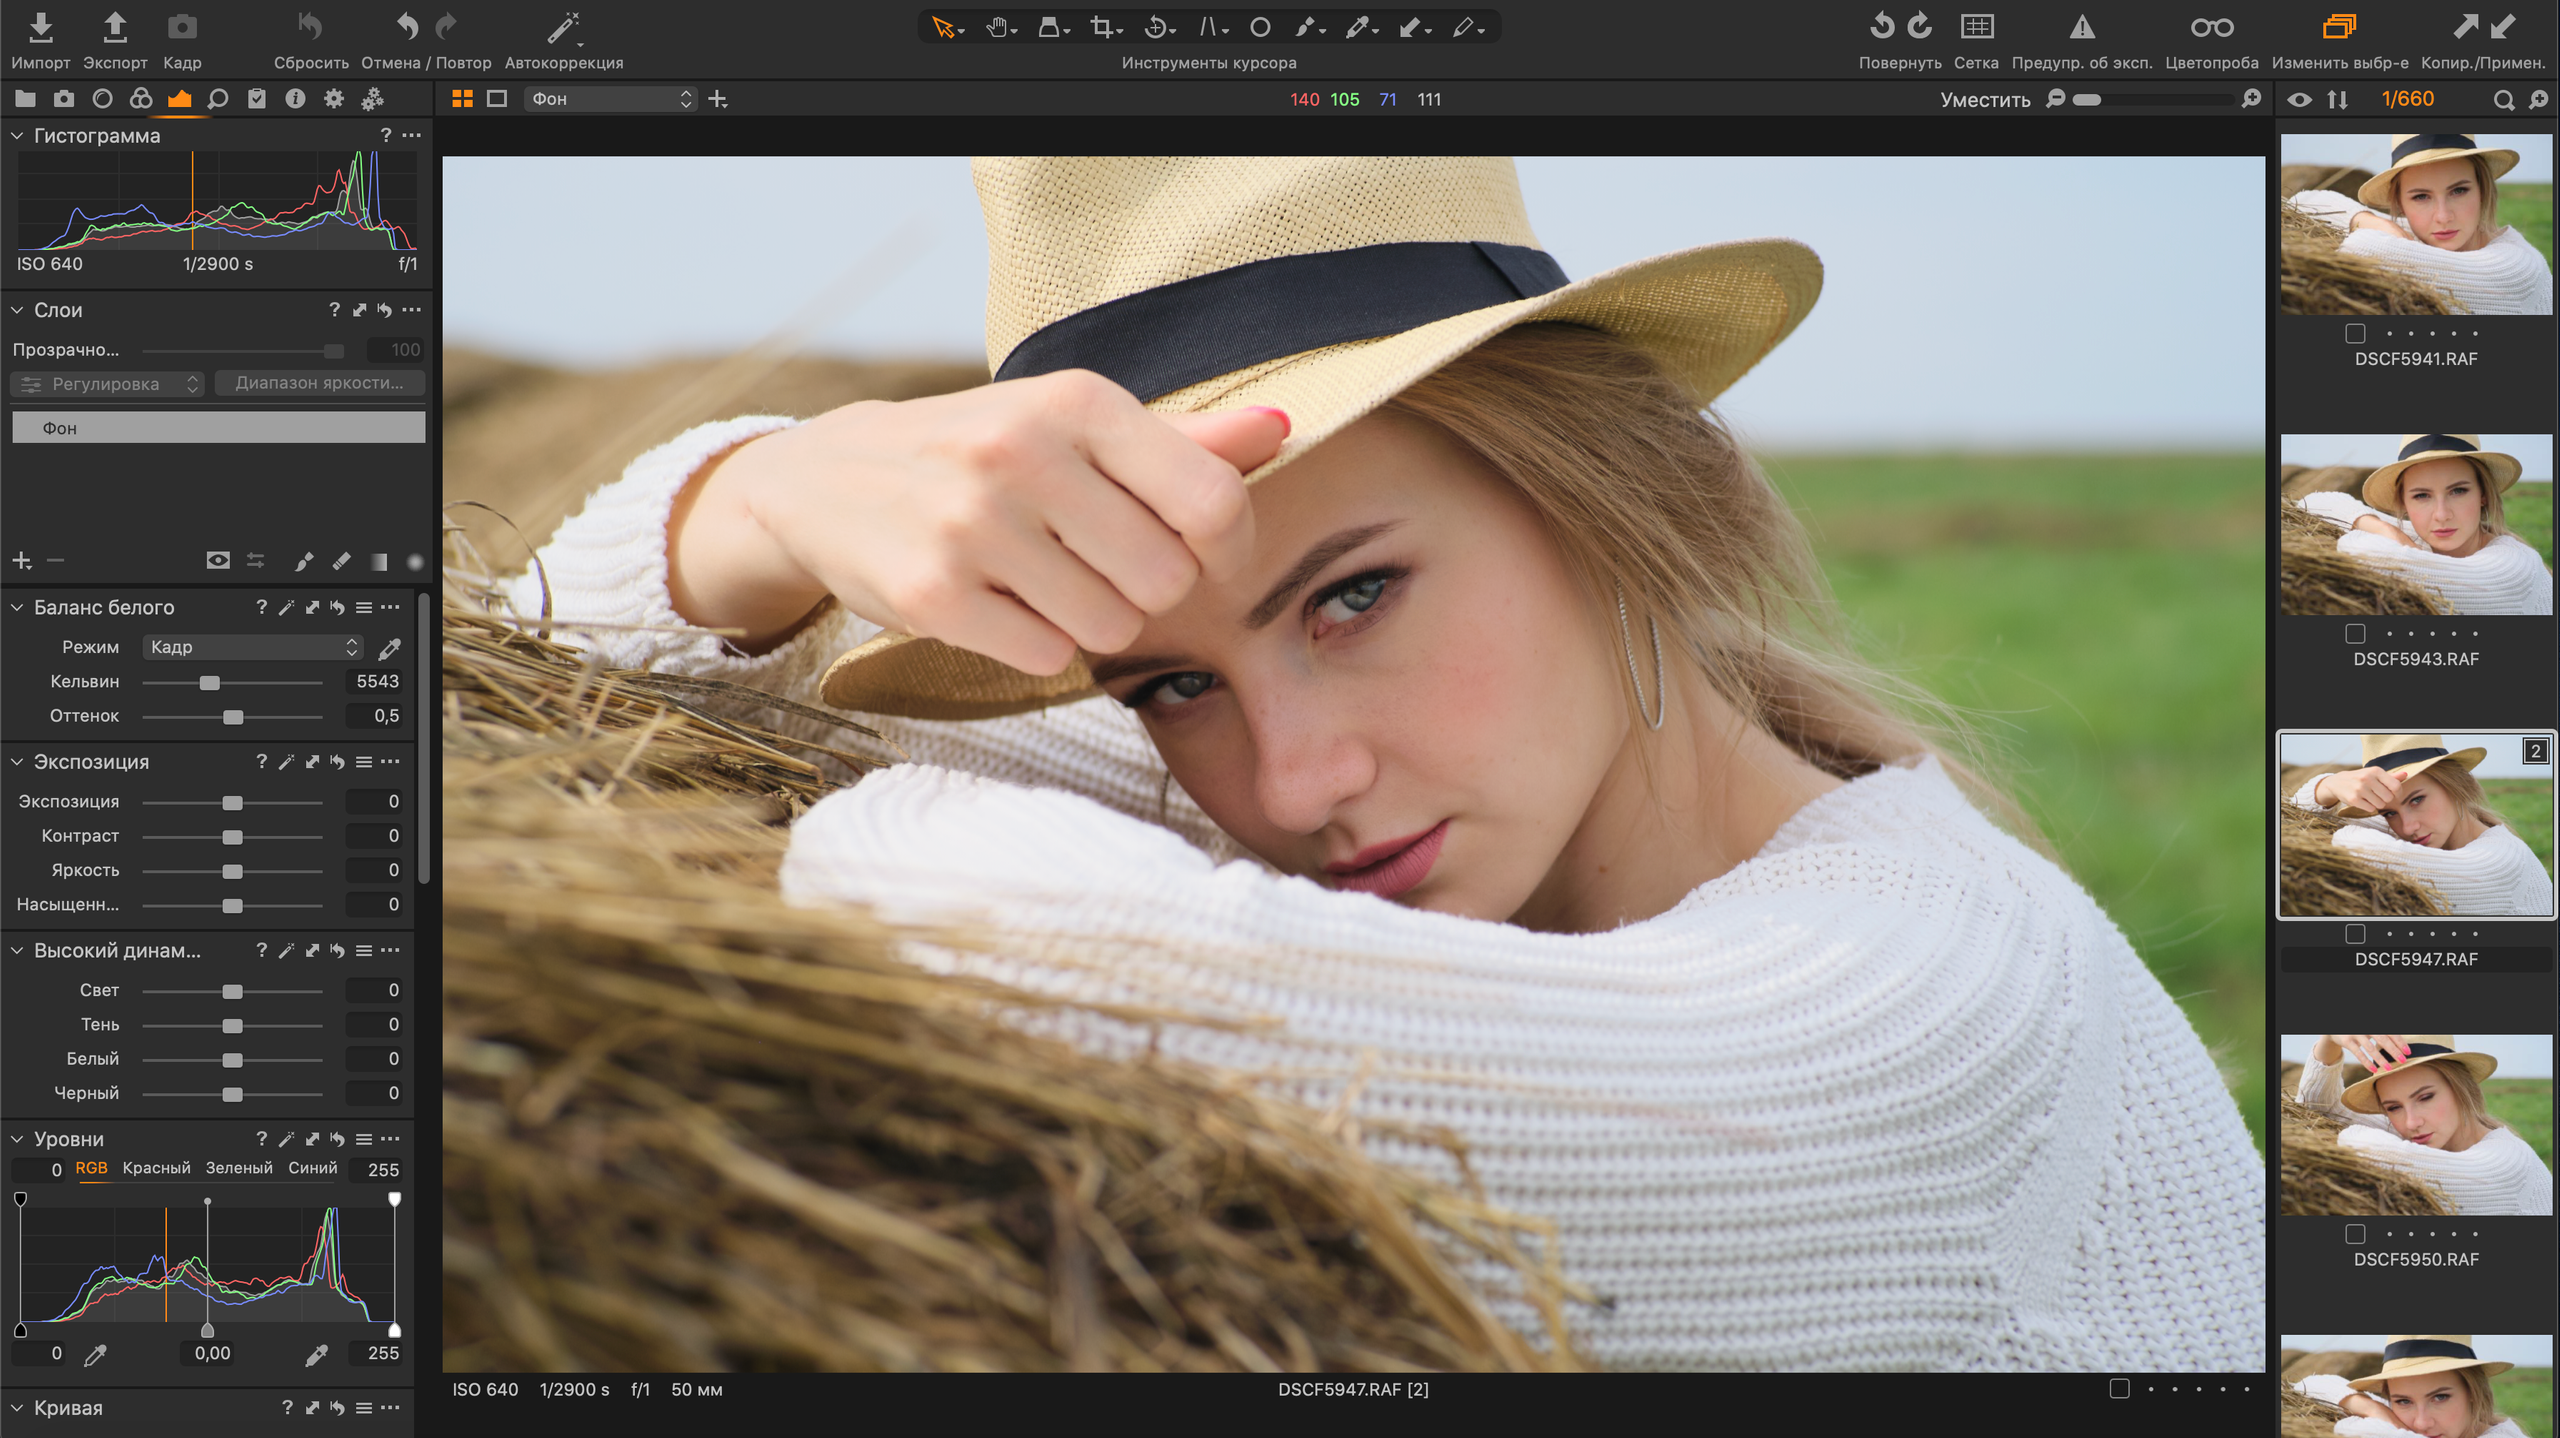Image resolution: width=2560 pixels, height=1438 pixels.
Task: Toggle layer mask visibility eye
Action: (x=217, y=560)
